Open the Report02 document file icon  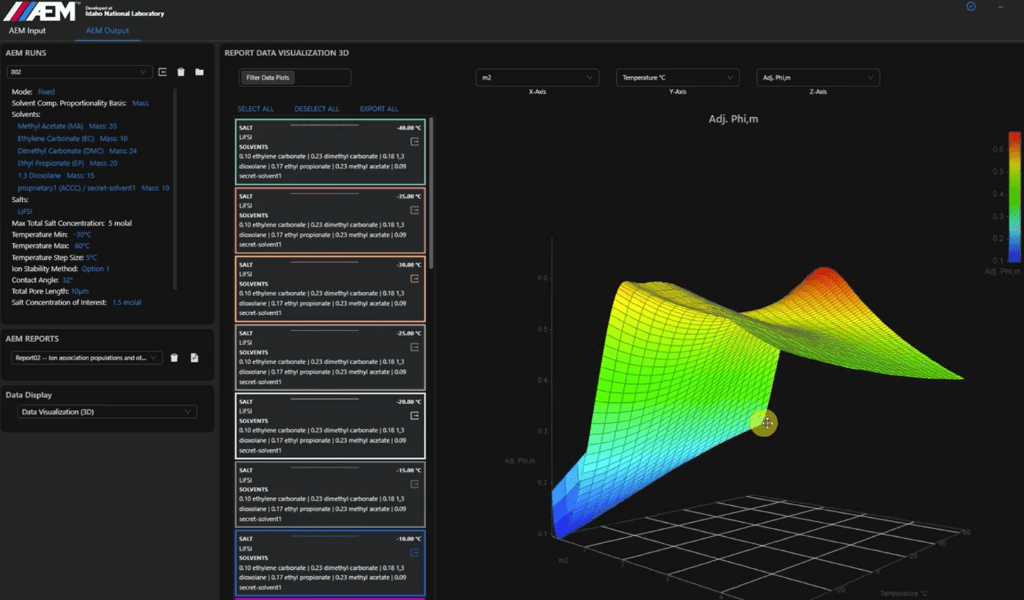pyautogui.click(x=195, y=357)
